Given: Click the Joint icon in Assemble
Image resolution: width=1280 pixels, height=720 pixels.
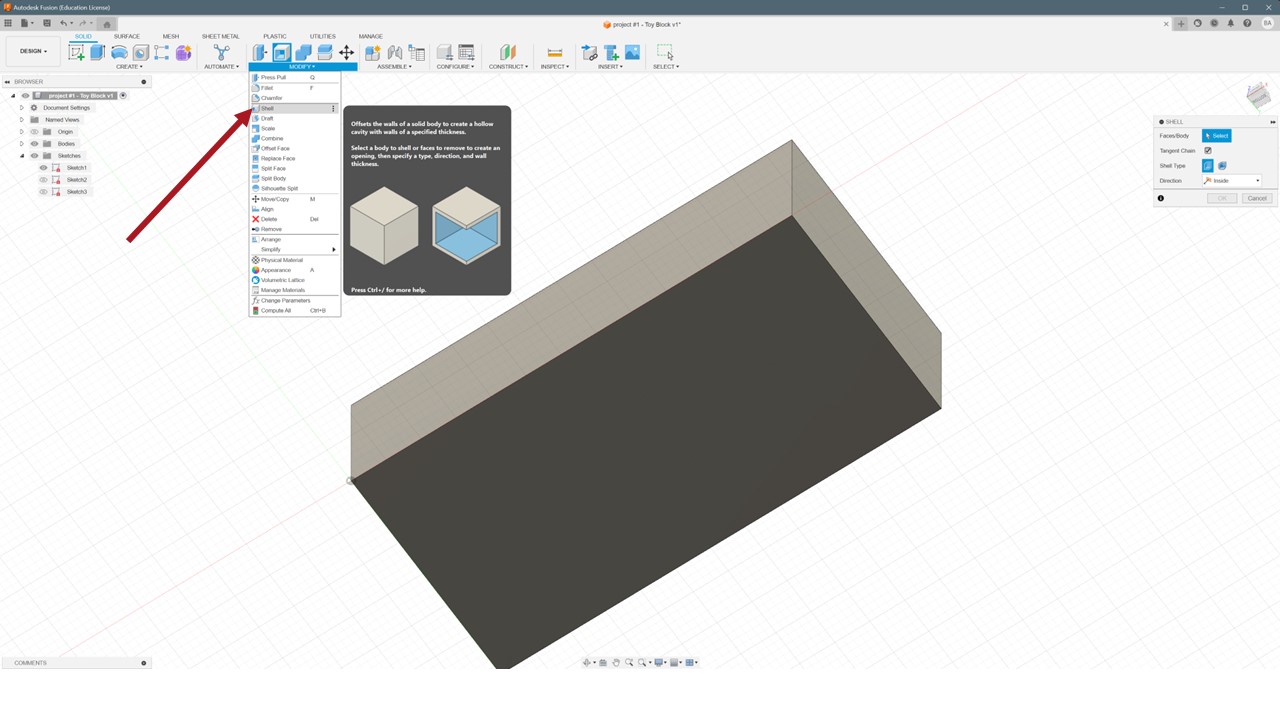Looking at the screenshot, I should [x=395, y=52].
